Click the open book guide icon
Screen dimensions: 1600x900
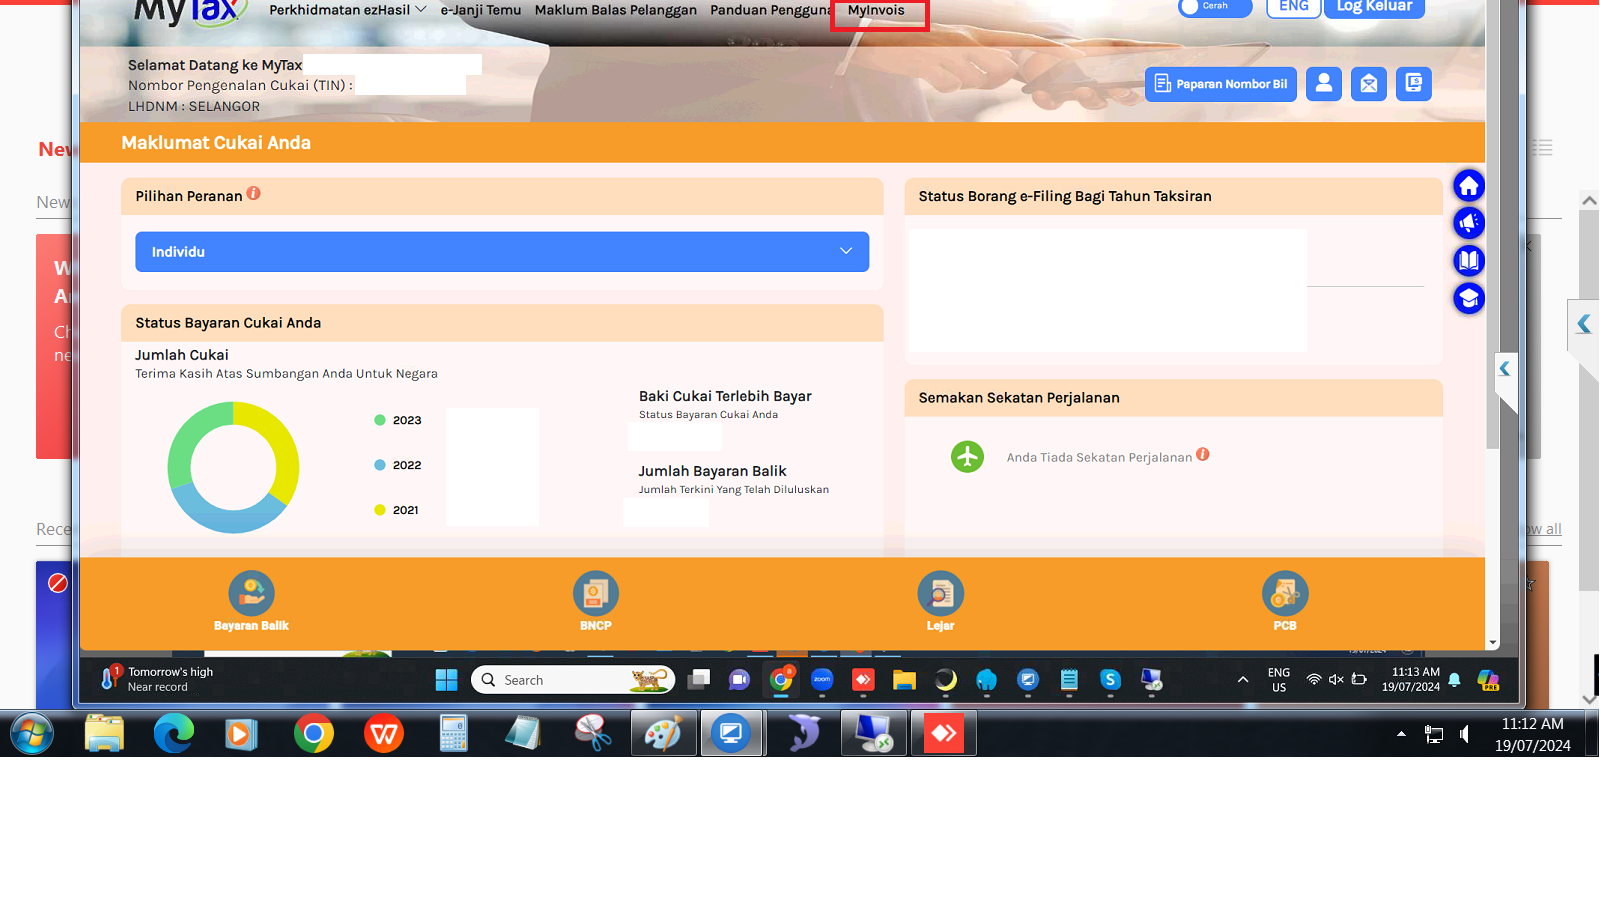(x=1468, y=261)
